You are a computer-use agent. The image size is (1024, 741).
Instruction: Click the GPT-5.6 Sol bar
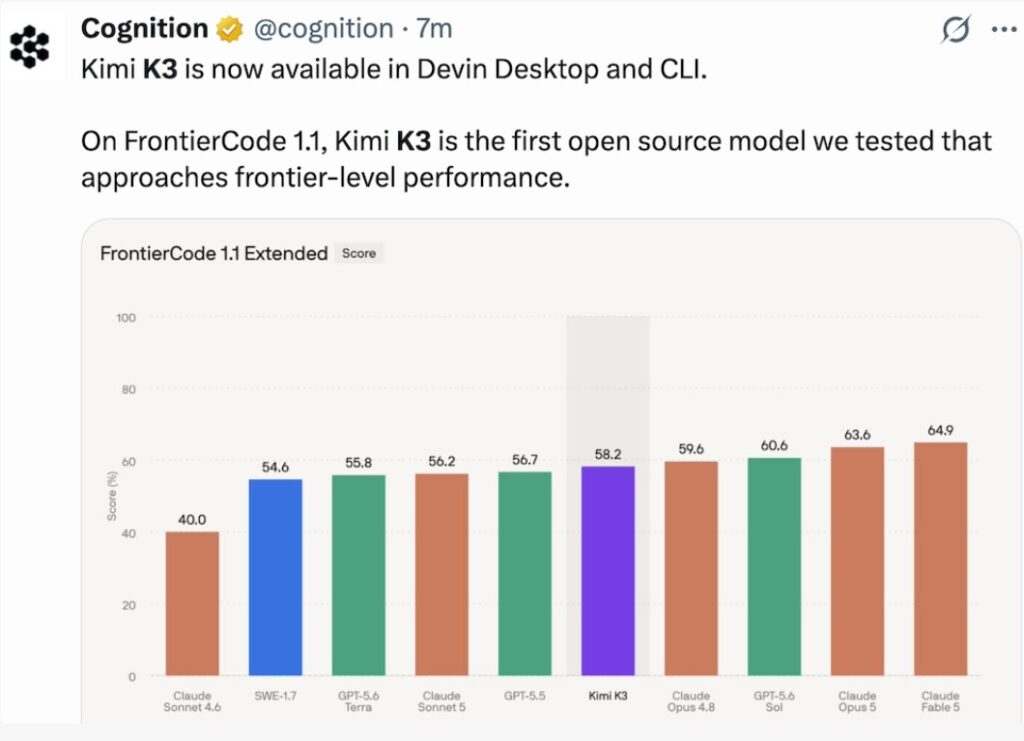click(774, 567)
